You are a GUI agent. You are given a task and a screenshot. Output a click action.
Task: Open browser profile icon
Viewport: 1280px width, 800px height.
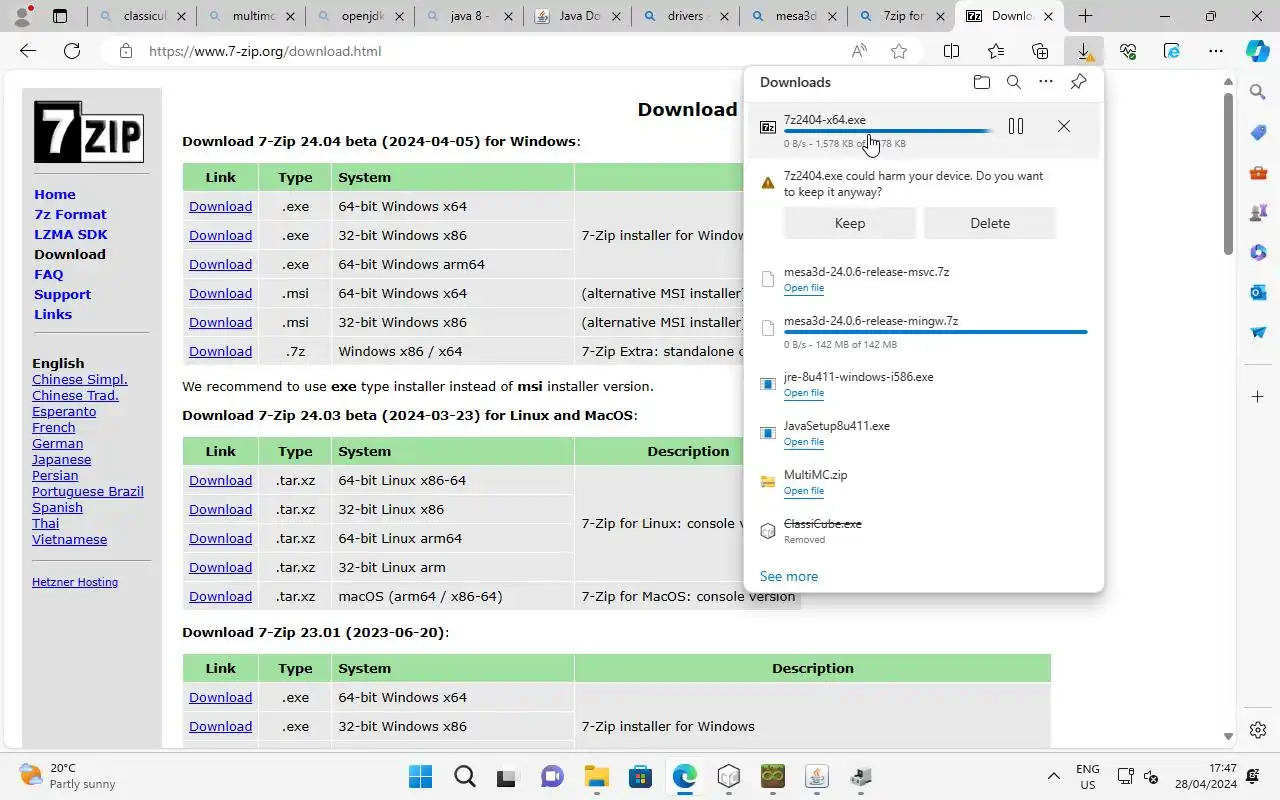(22, 16)
